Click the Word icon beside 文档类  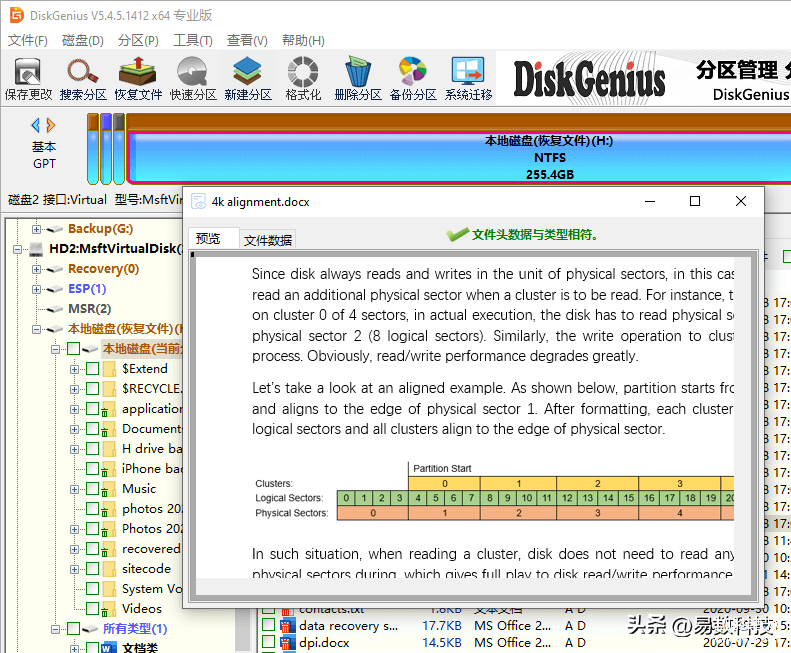point(108,647)
